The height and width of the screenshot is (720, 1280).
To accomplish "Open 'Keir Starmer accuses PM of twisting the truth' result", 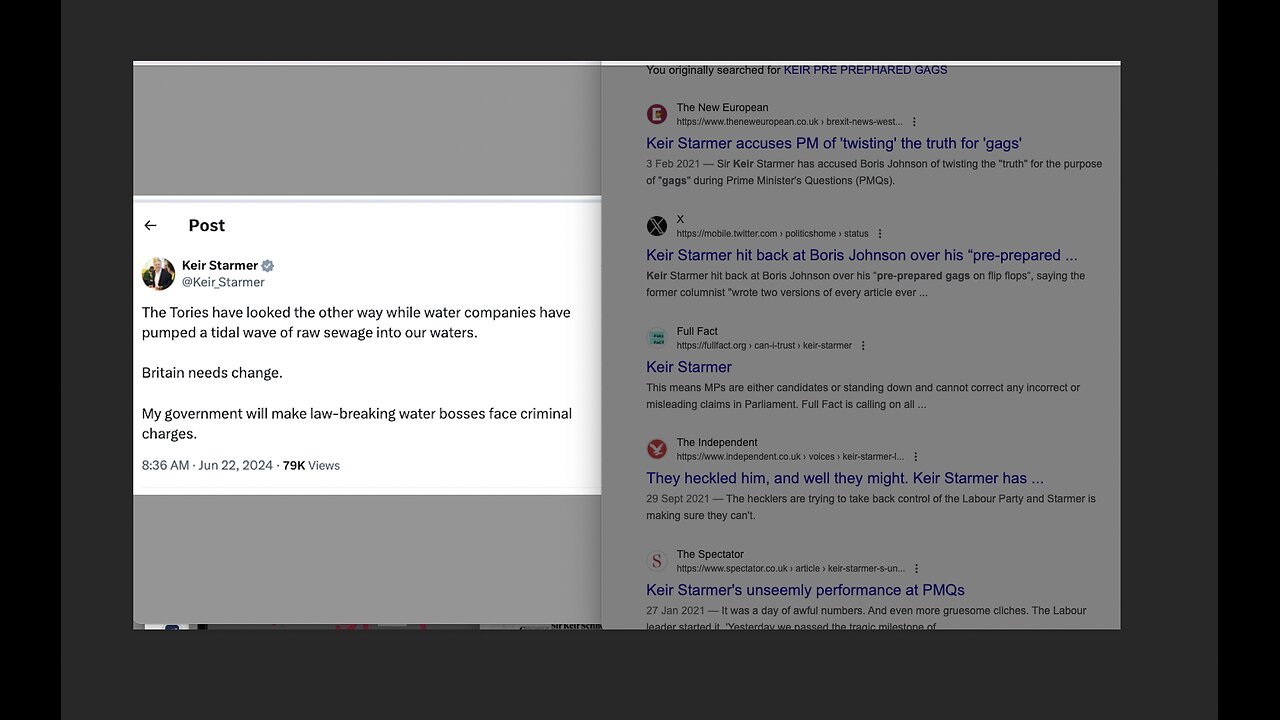I will (834, 144).
